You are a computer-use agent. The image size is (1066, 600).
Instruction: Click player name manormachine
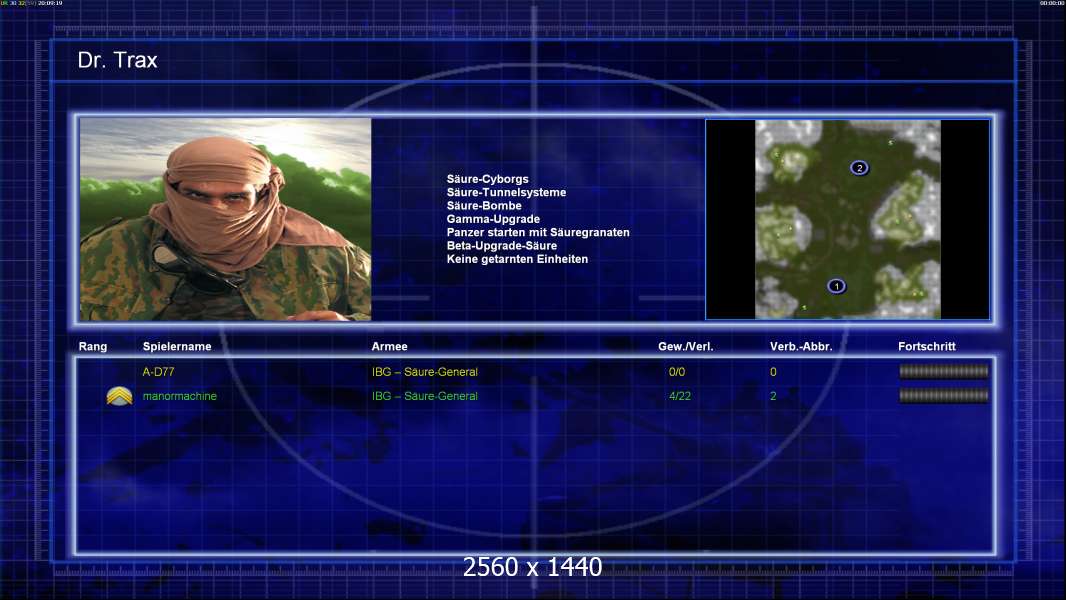179,396
